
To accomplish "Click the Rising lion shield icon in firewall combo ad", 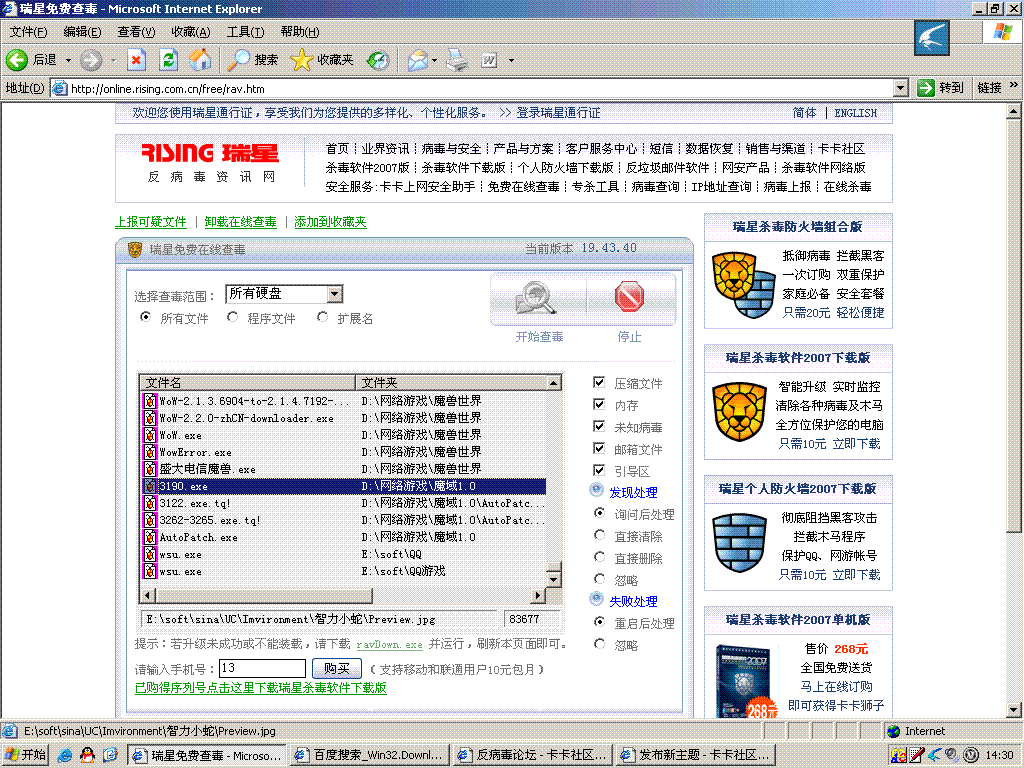I will [x=743, y=285].
